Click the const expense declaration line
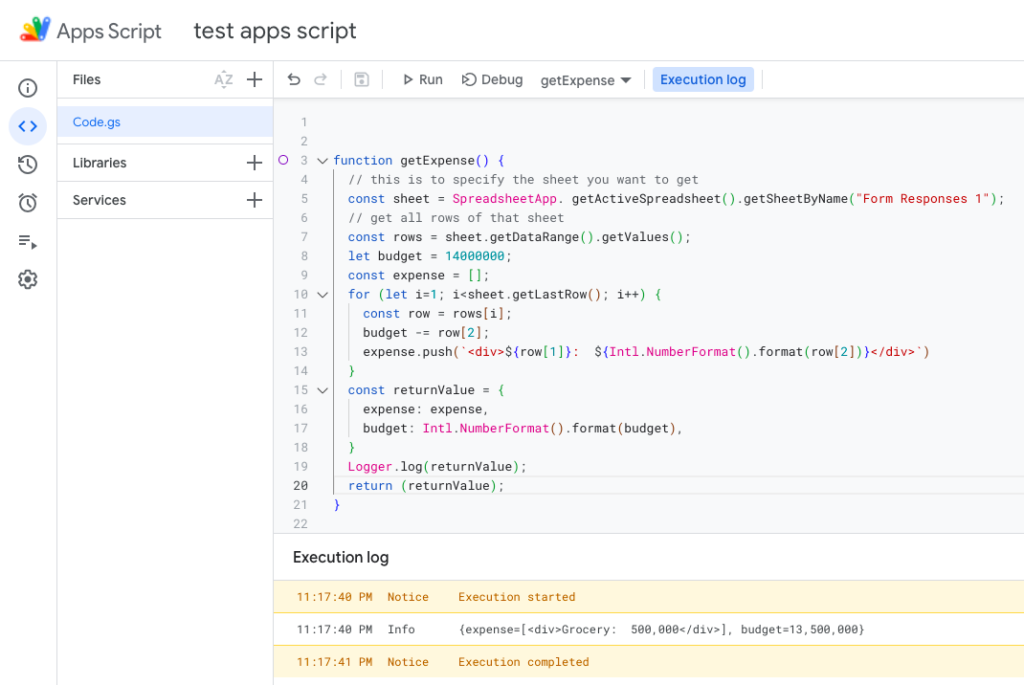The width and height of the screenshot is (1024, 685). point(418,276)
